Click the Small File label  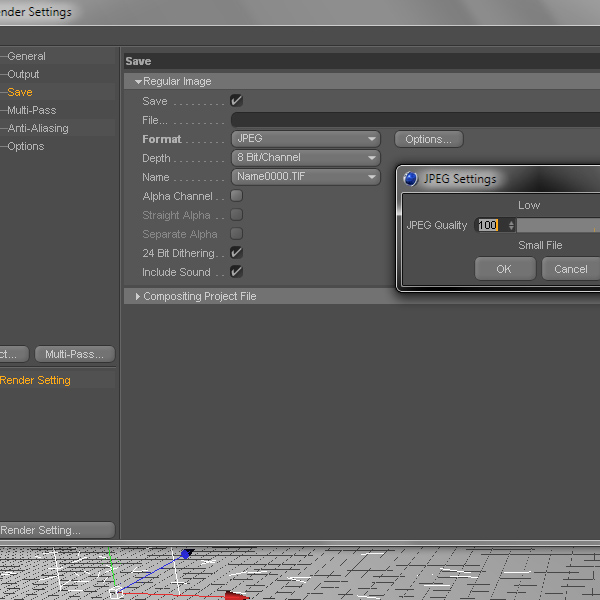tap(540, 245)
